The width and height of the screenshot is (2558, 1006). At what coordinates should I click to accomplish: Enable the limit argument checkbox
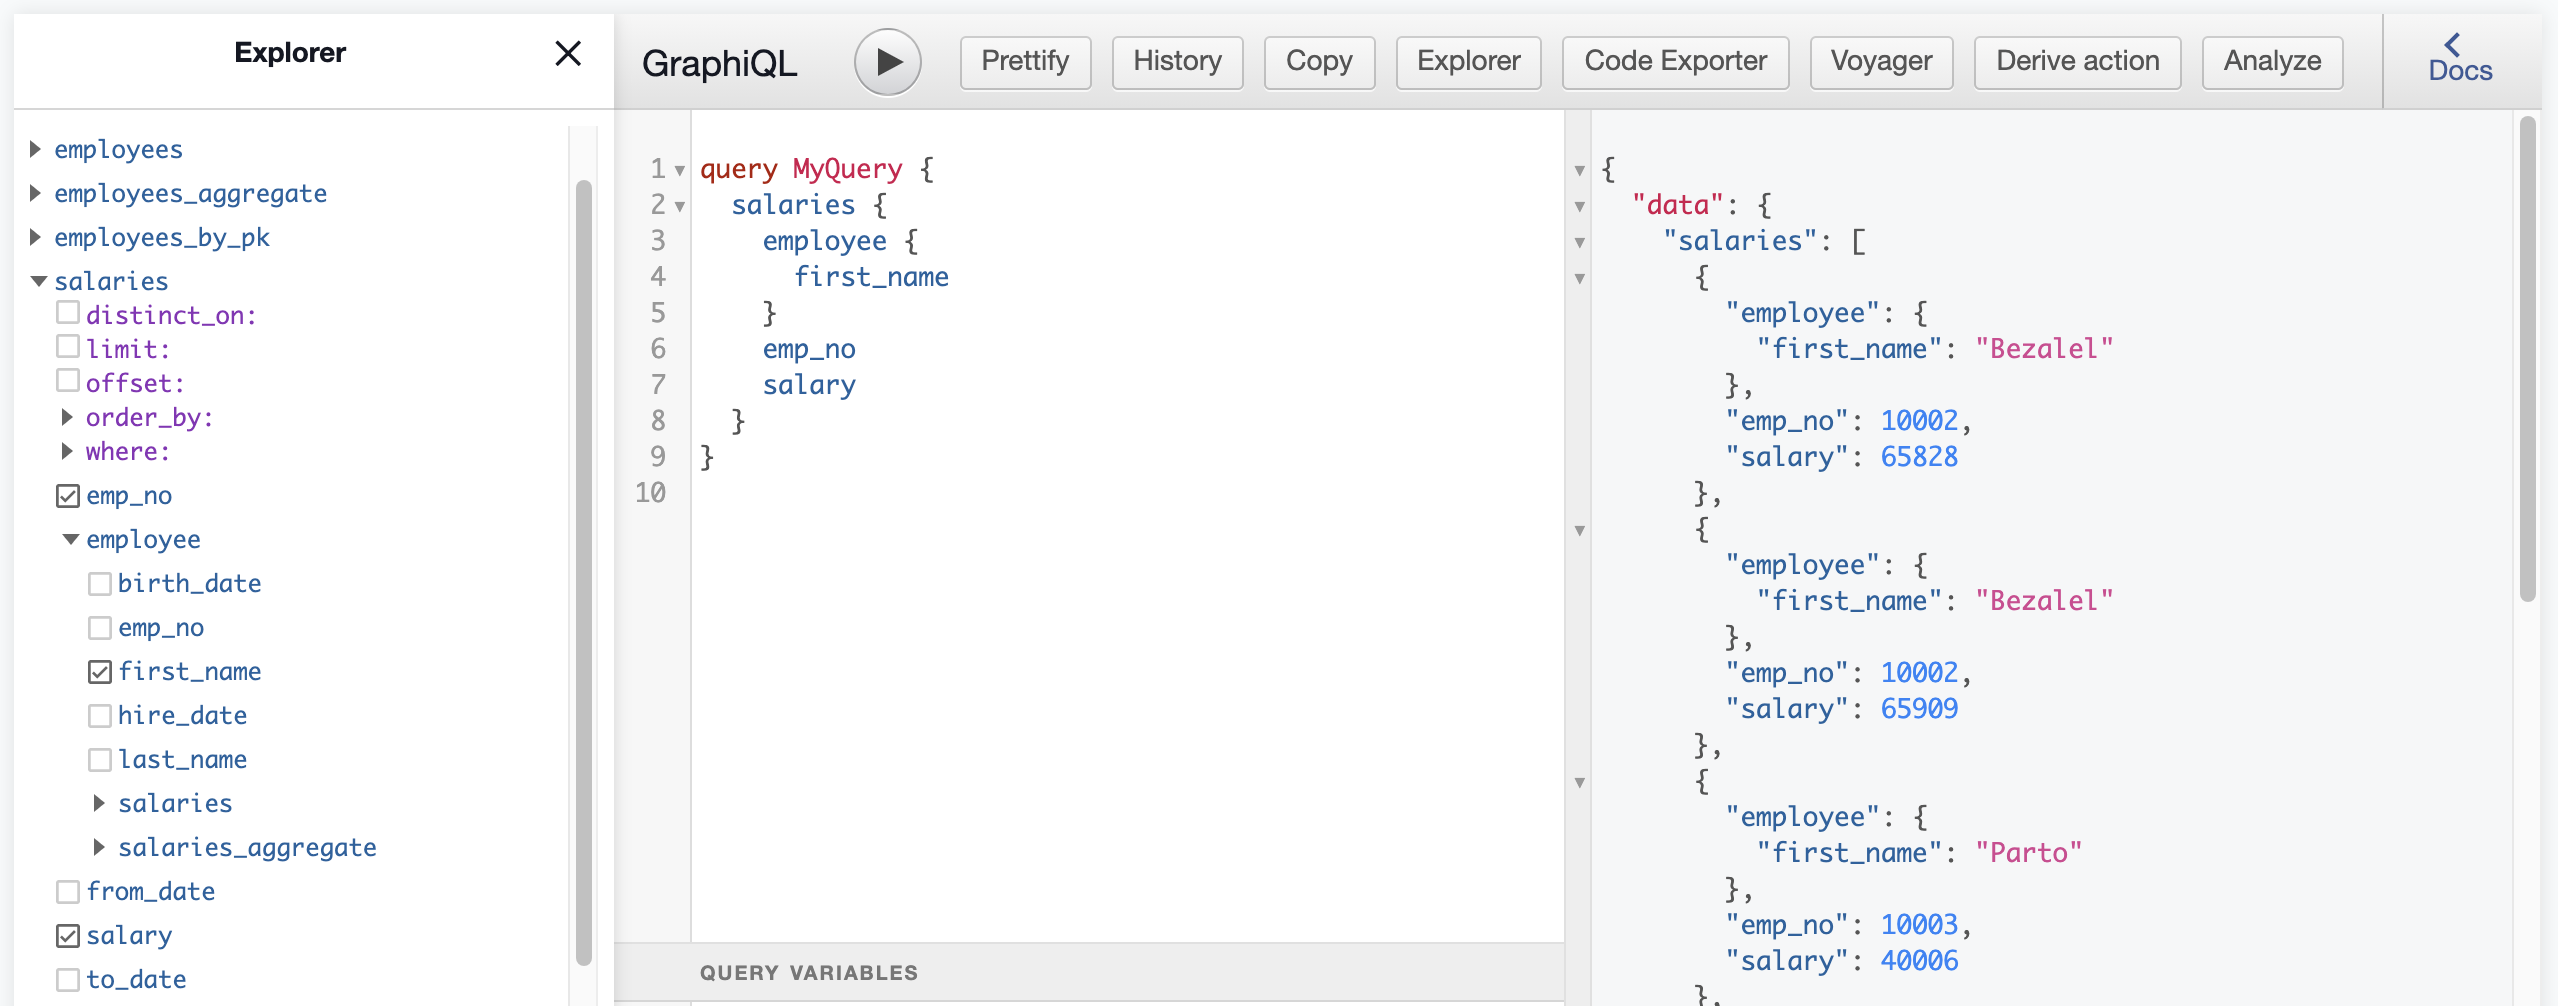(x=68, y=347)
